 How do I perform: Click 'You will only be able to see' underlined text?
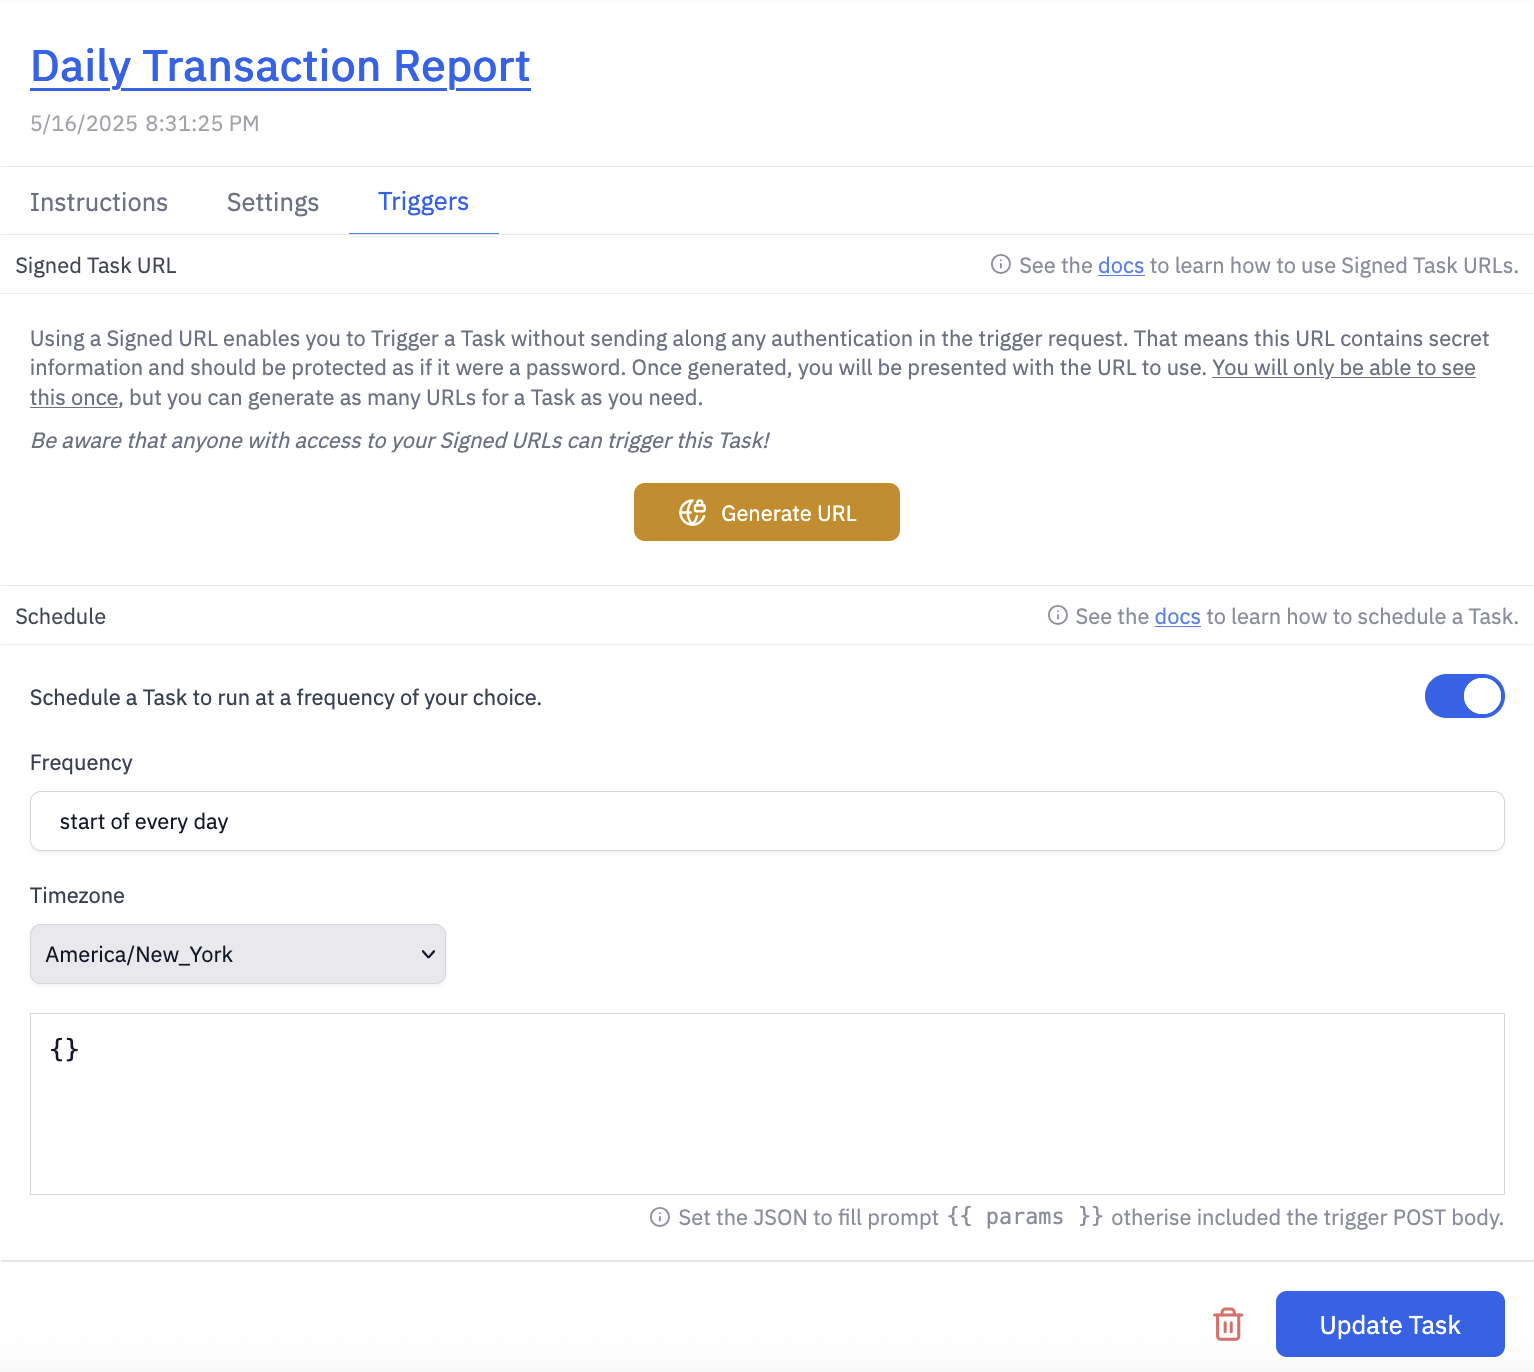1343,368
